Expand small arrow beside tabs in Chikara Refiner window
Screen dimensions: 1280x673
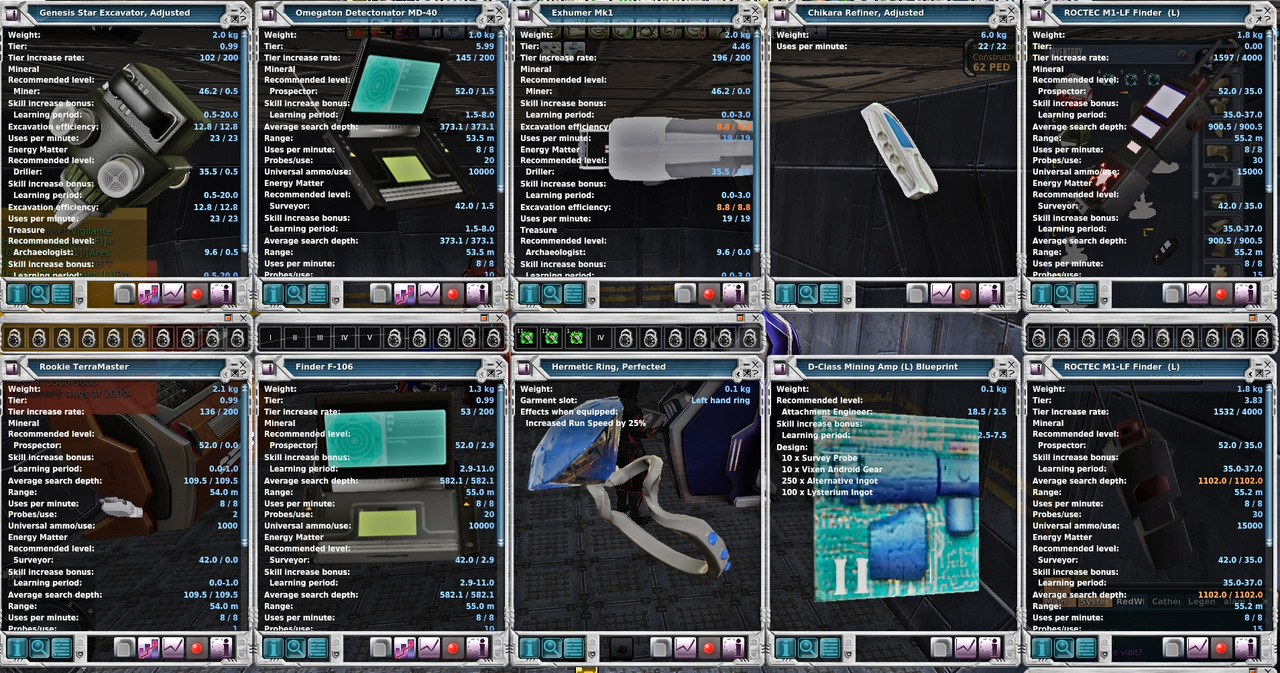848,300
